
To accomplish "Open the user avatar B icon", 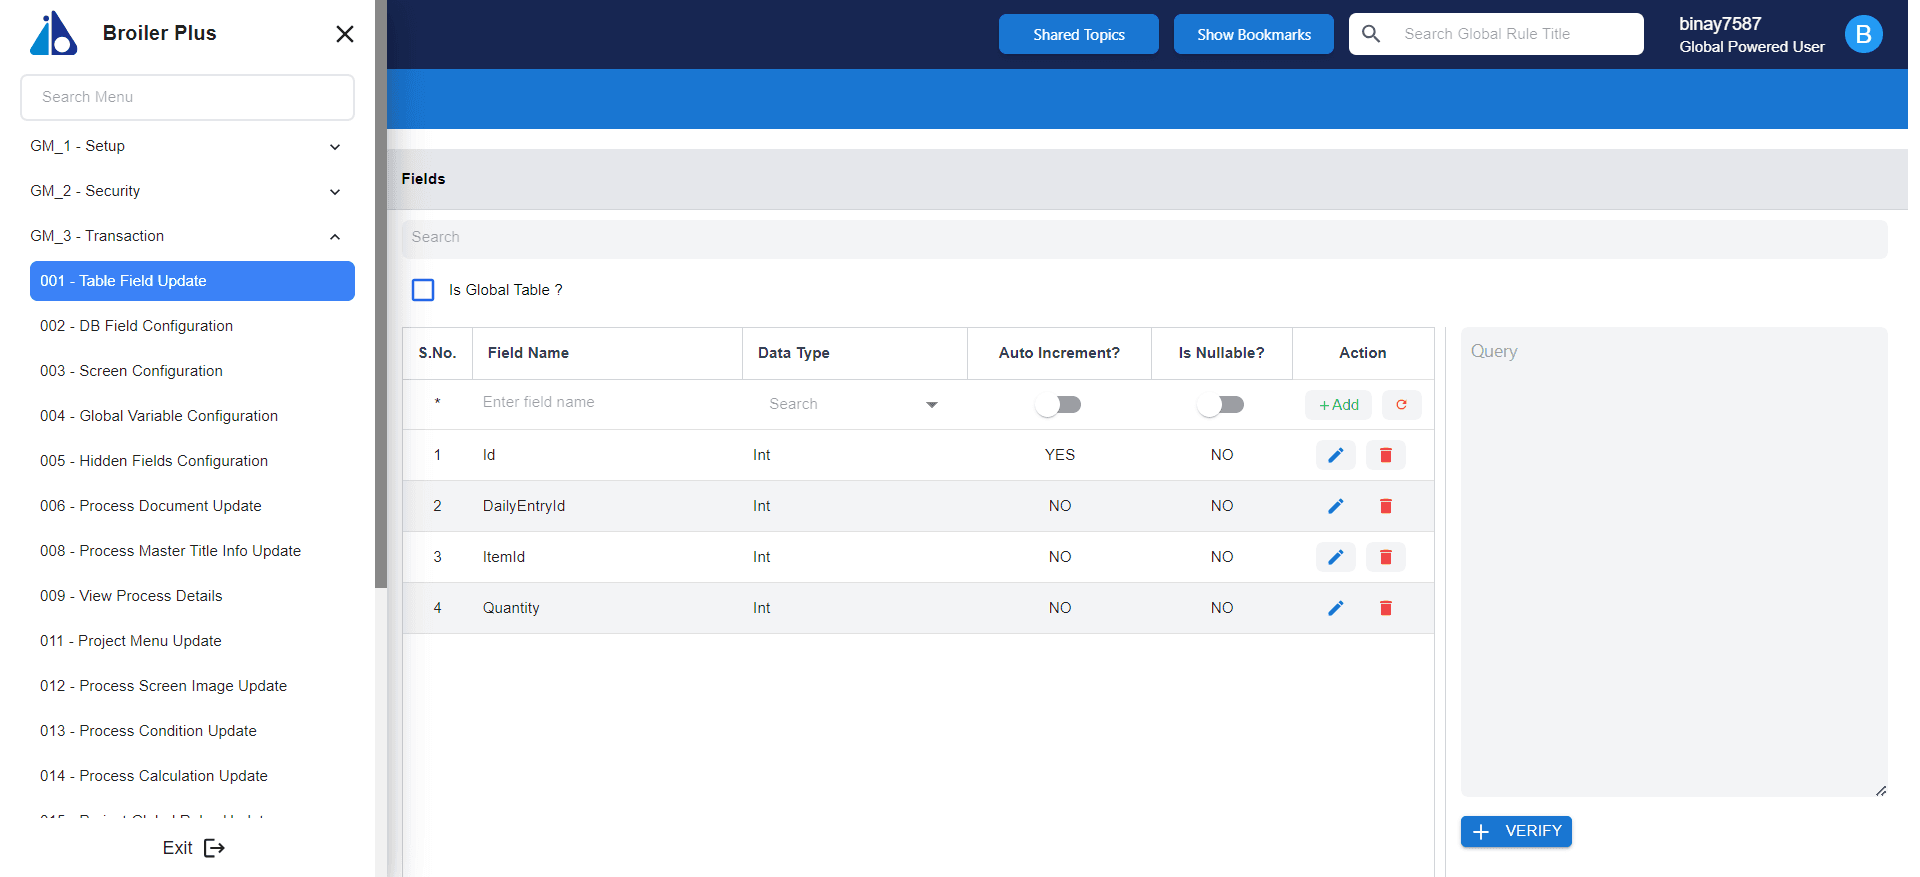I will coord(1863,34).
